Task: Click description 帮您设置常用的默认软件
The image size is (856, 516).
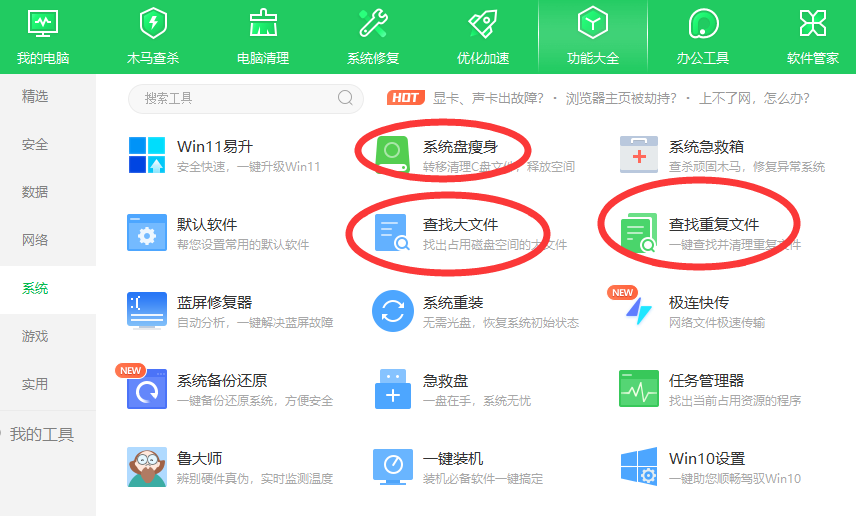Action: [x=243, y=245]
